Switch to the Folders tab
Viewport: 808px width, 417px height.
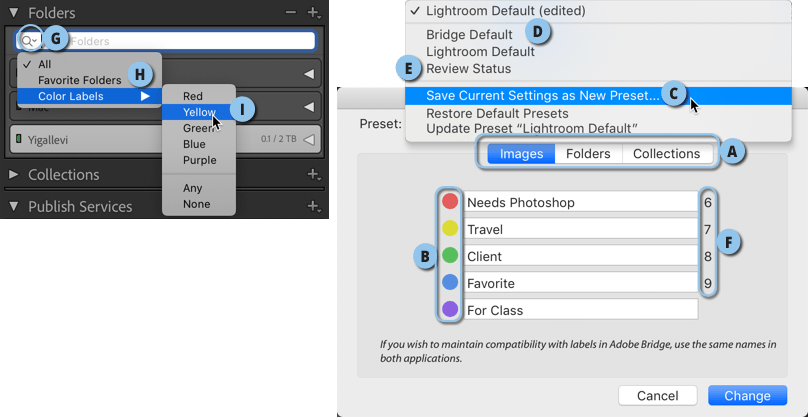point(588,154)
